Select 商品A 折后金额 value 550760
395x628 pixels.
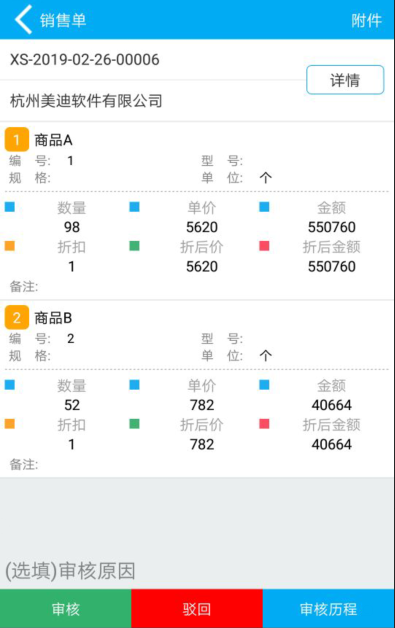click(332, 266)
